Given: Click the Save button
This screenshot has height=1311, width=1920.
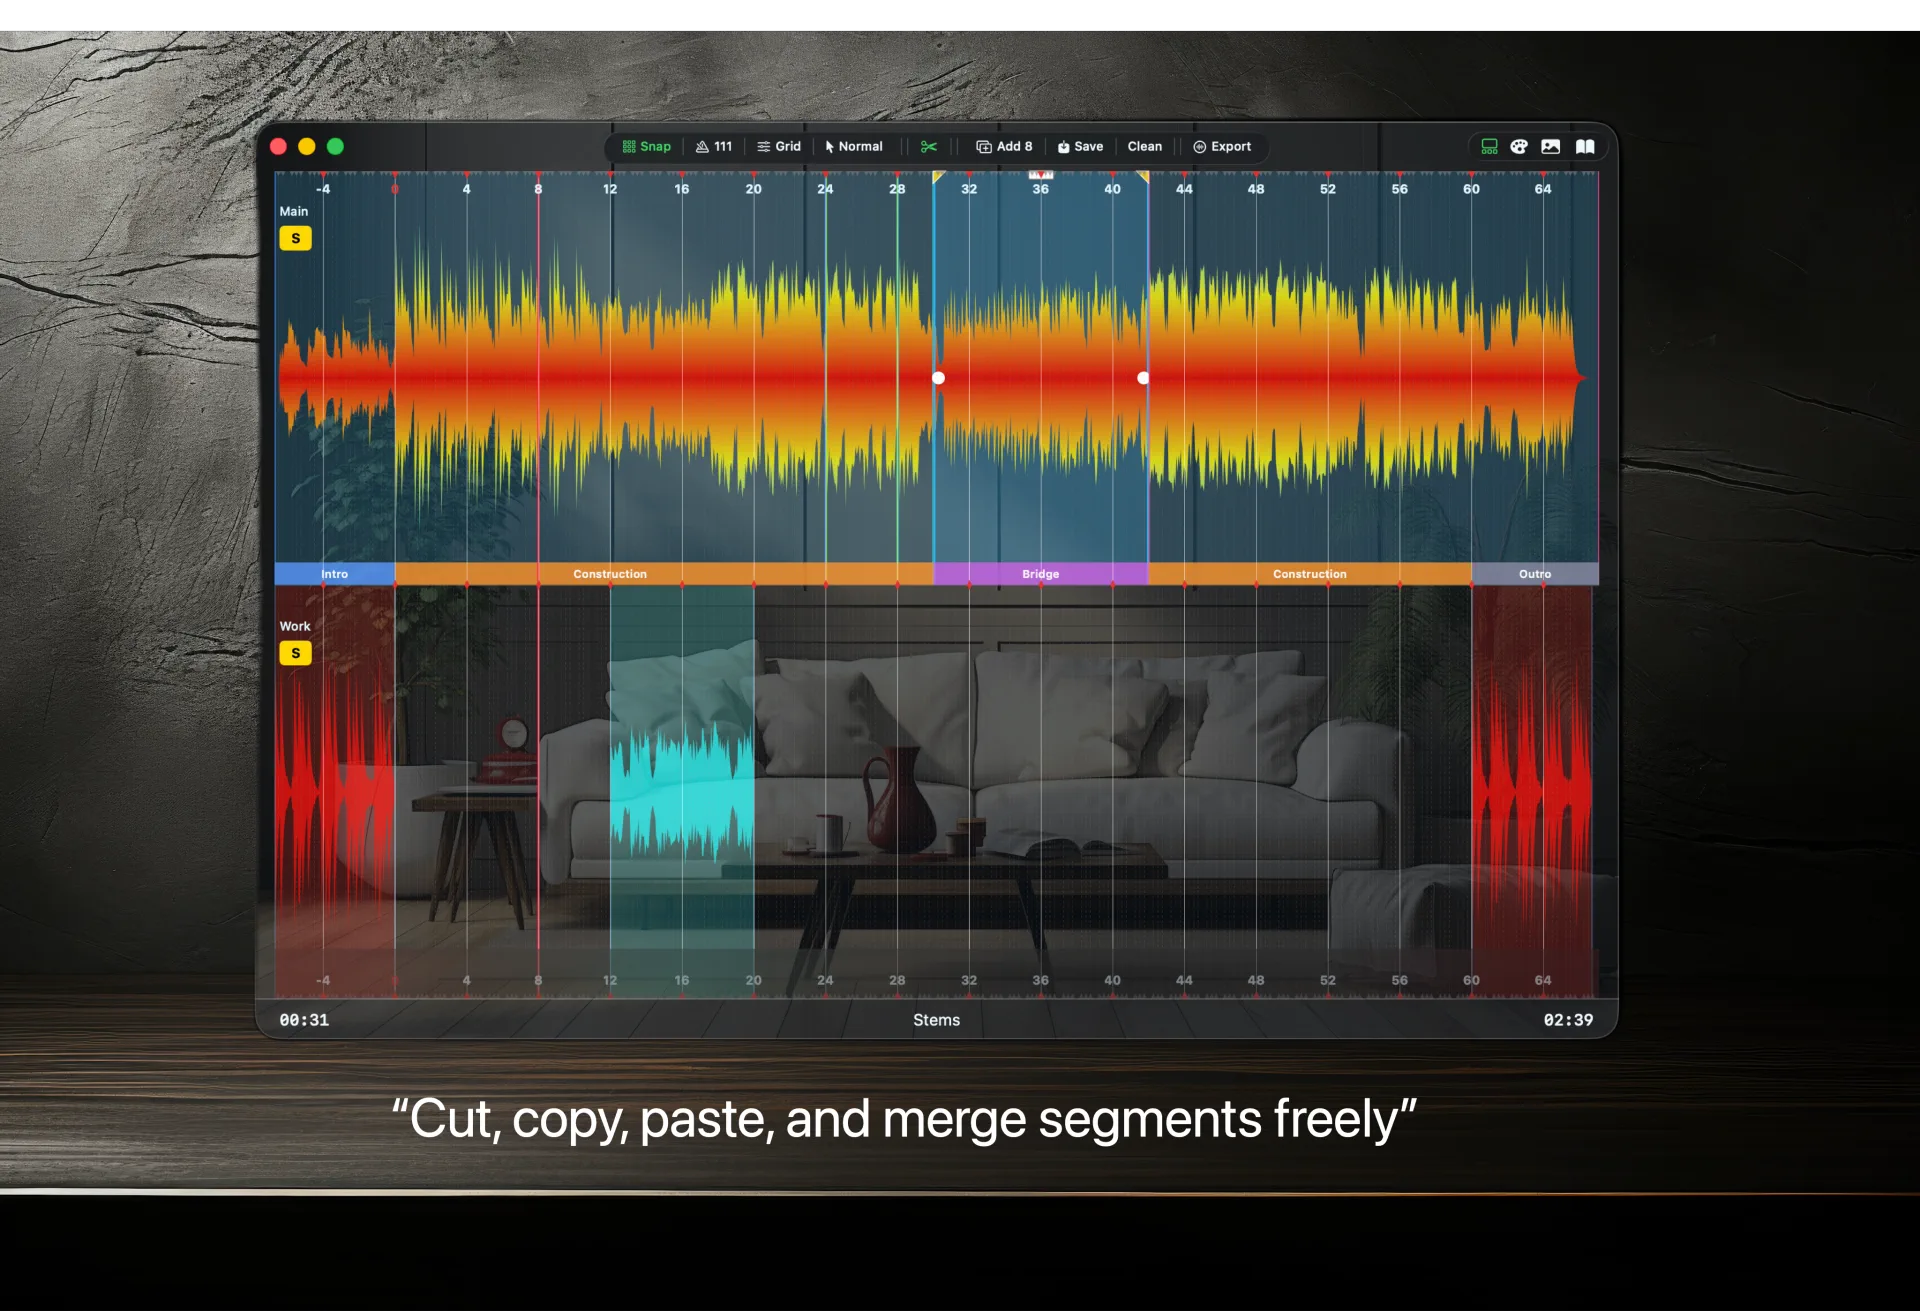Looking at the screenshot, I should tap(1080, 146).
